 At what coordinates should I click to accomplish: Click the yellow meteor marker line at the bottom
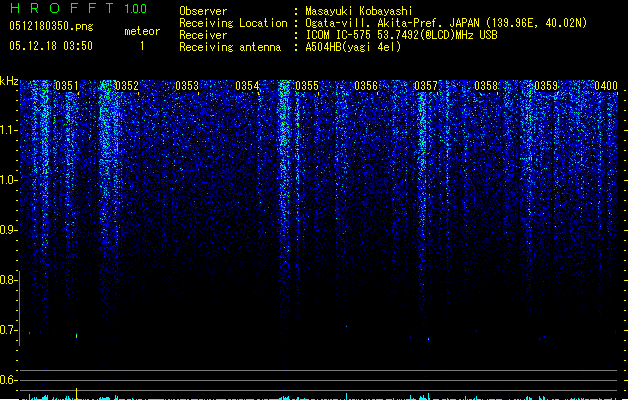(77, 393)
